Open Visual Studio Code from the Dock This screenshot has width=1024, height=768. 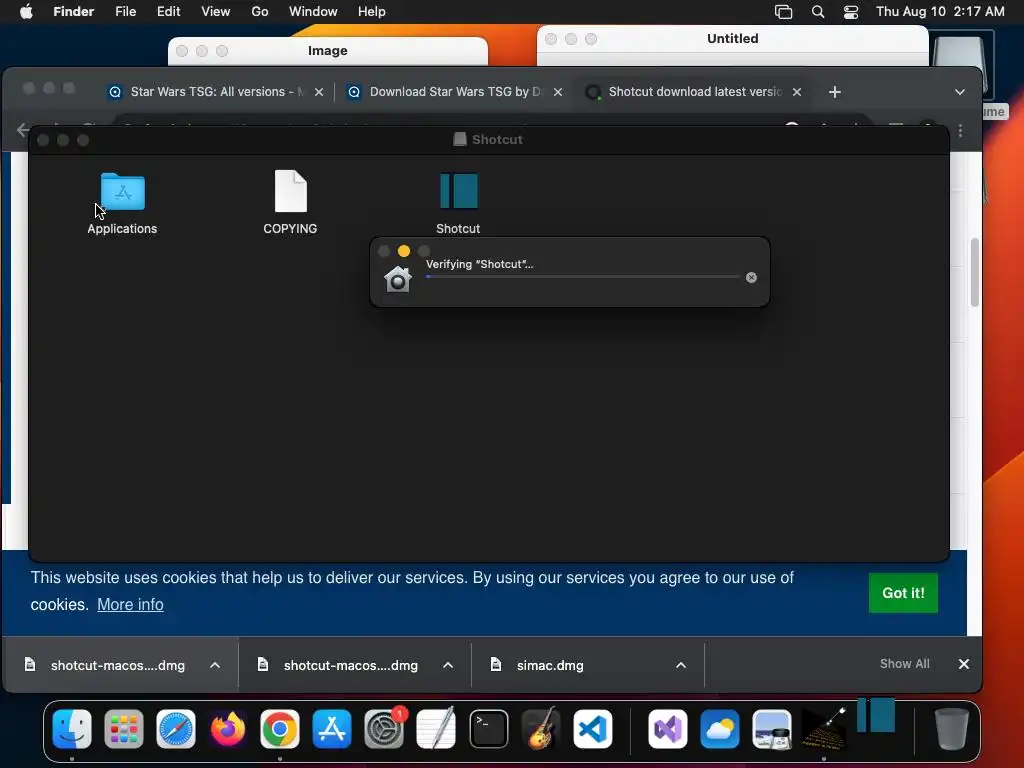pyautogui.click(x=592, y=728)
